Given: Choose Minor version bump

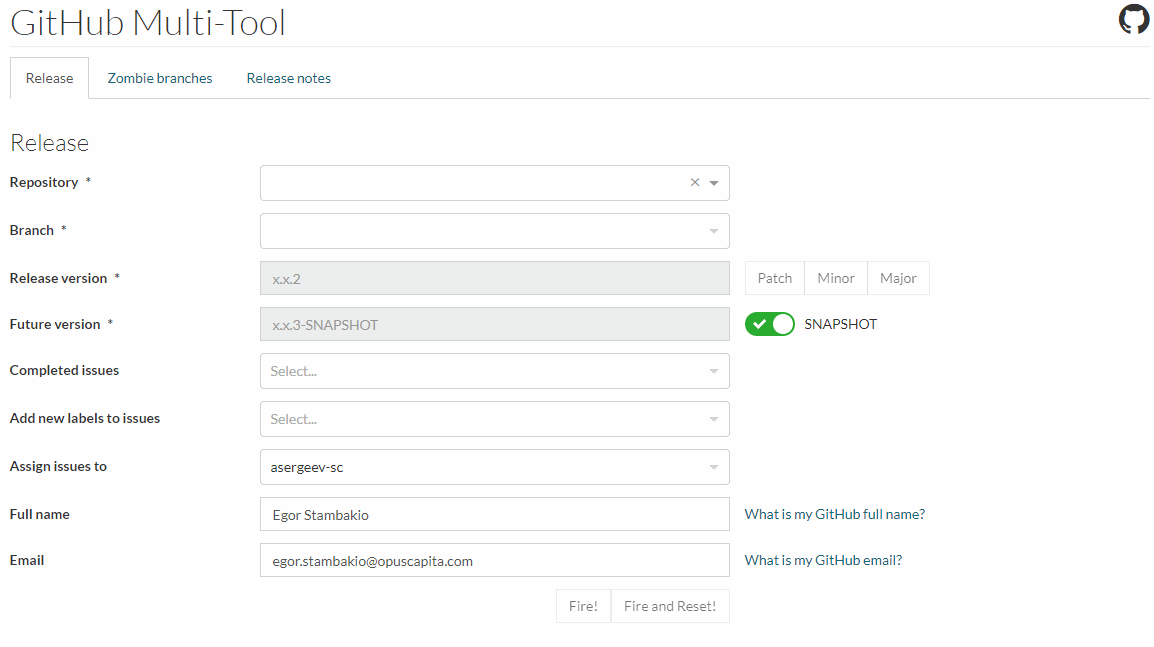Looking at the screenshot, I should (x=836, y=278).
